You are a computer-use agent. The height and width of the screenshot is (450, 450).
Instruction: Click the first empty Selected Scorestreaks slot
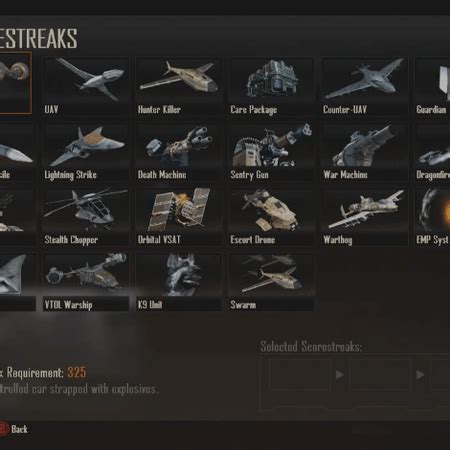[x=299, y=374]
